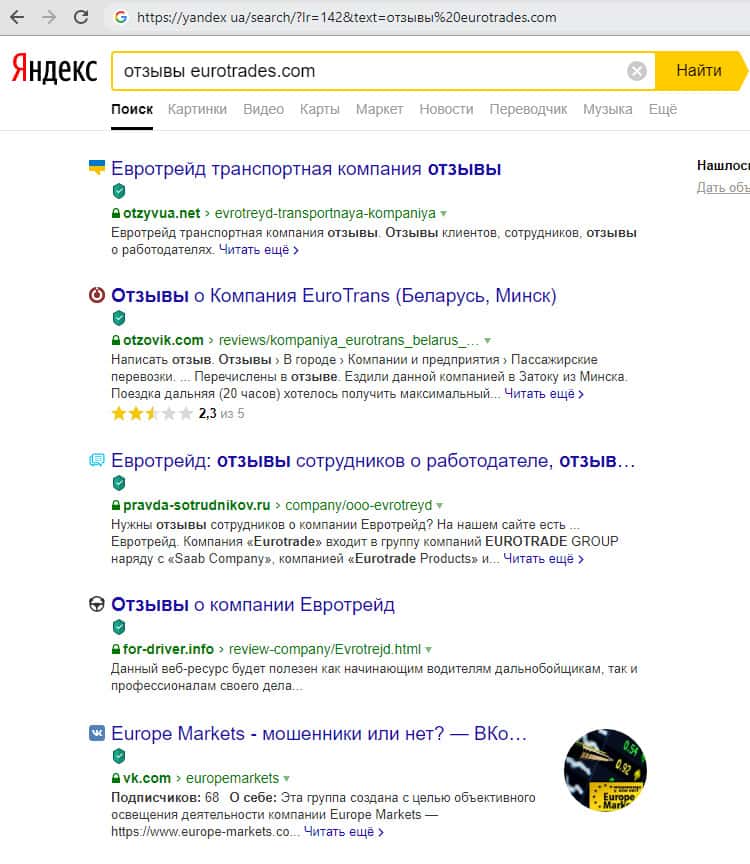Open the Ещё menu
The image size is (750, 864).
662,109
